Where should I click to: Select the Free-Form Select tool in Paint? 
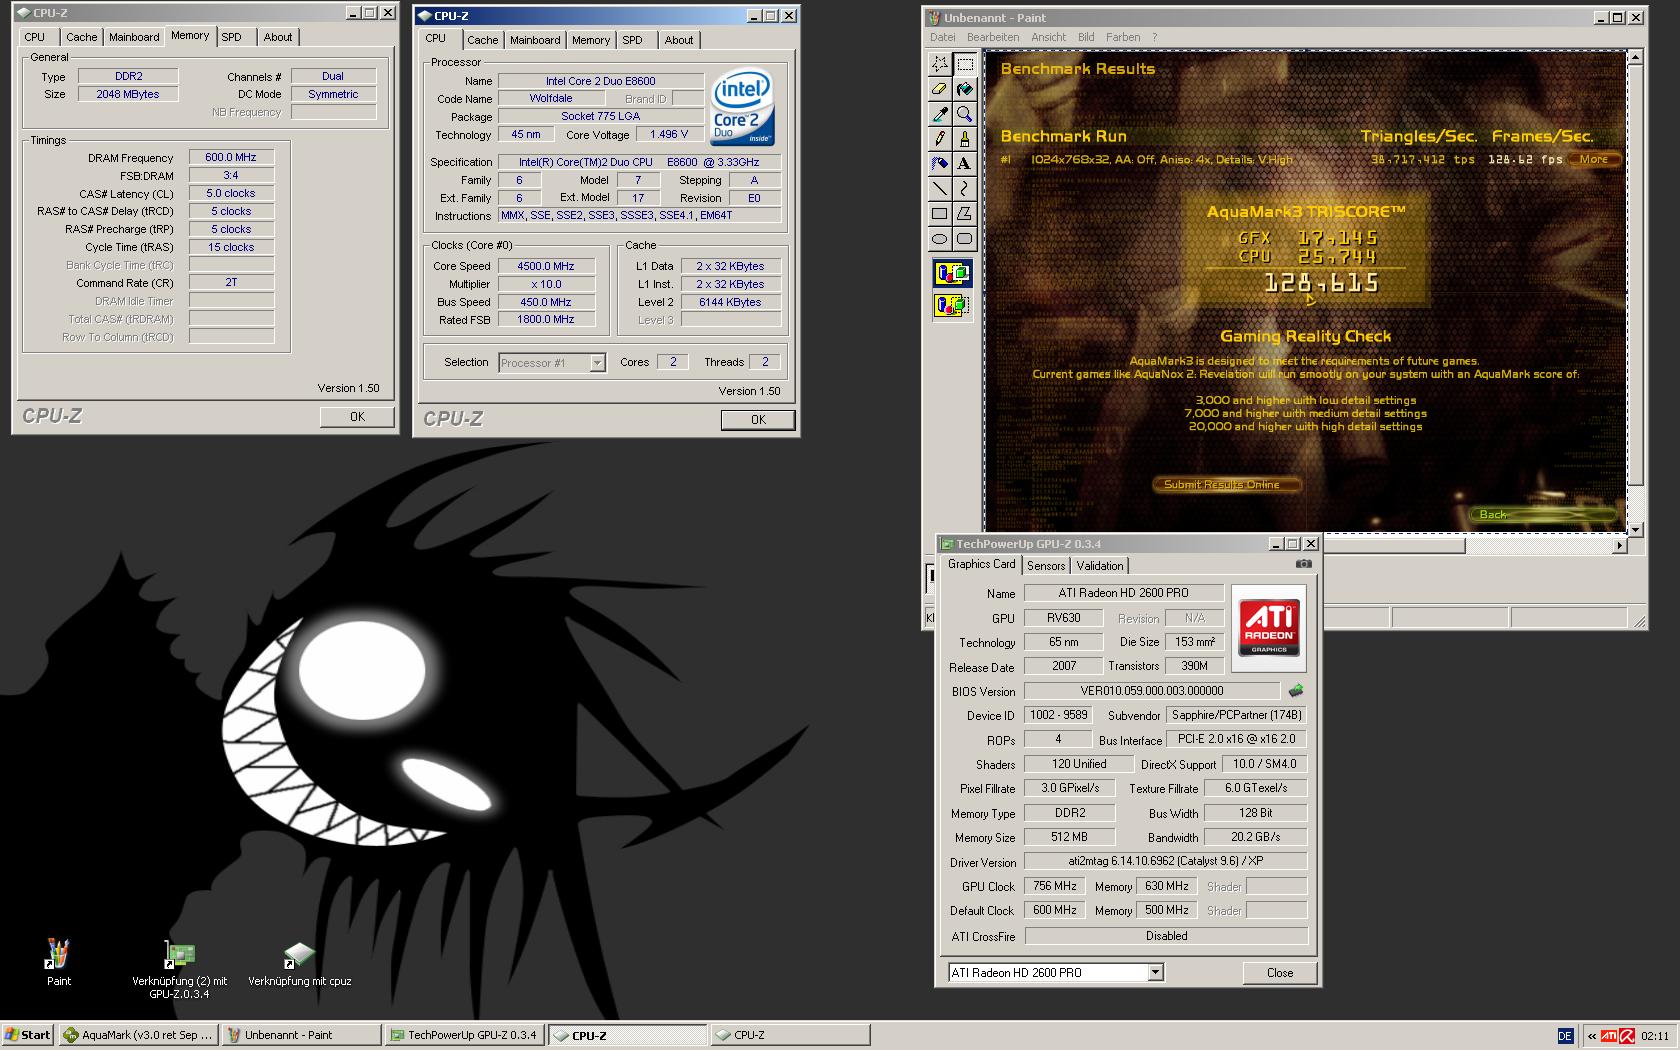click(x=940, y=64)
